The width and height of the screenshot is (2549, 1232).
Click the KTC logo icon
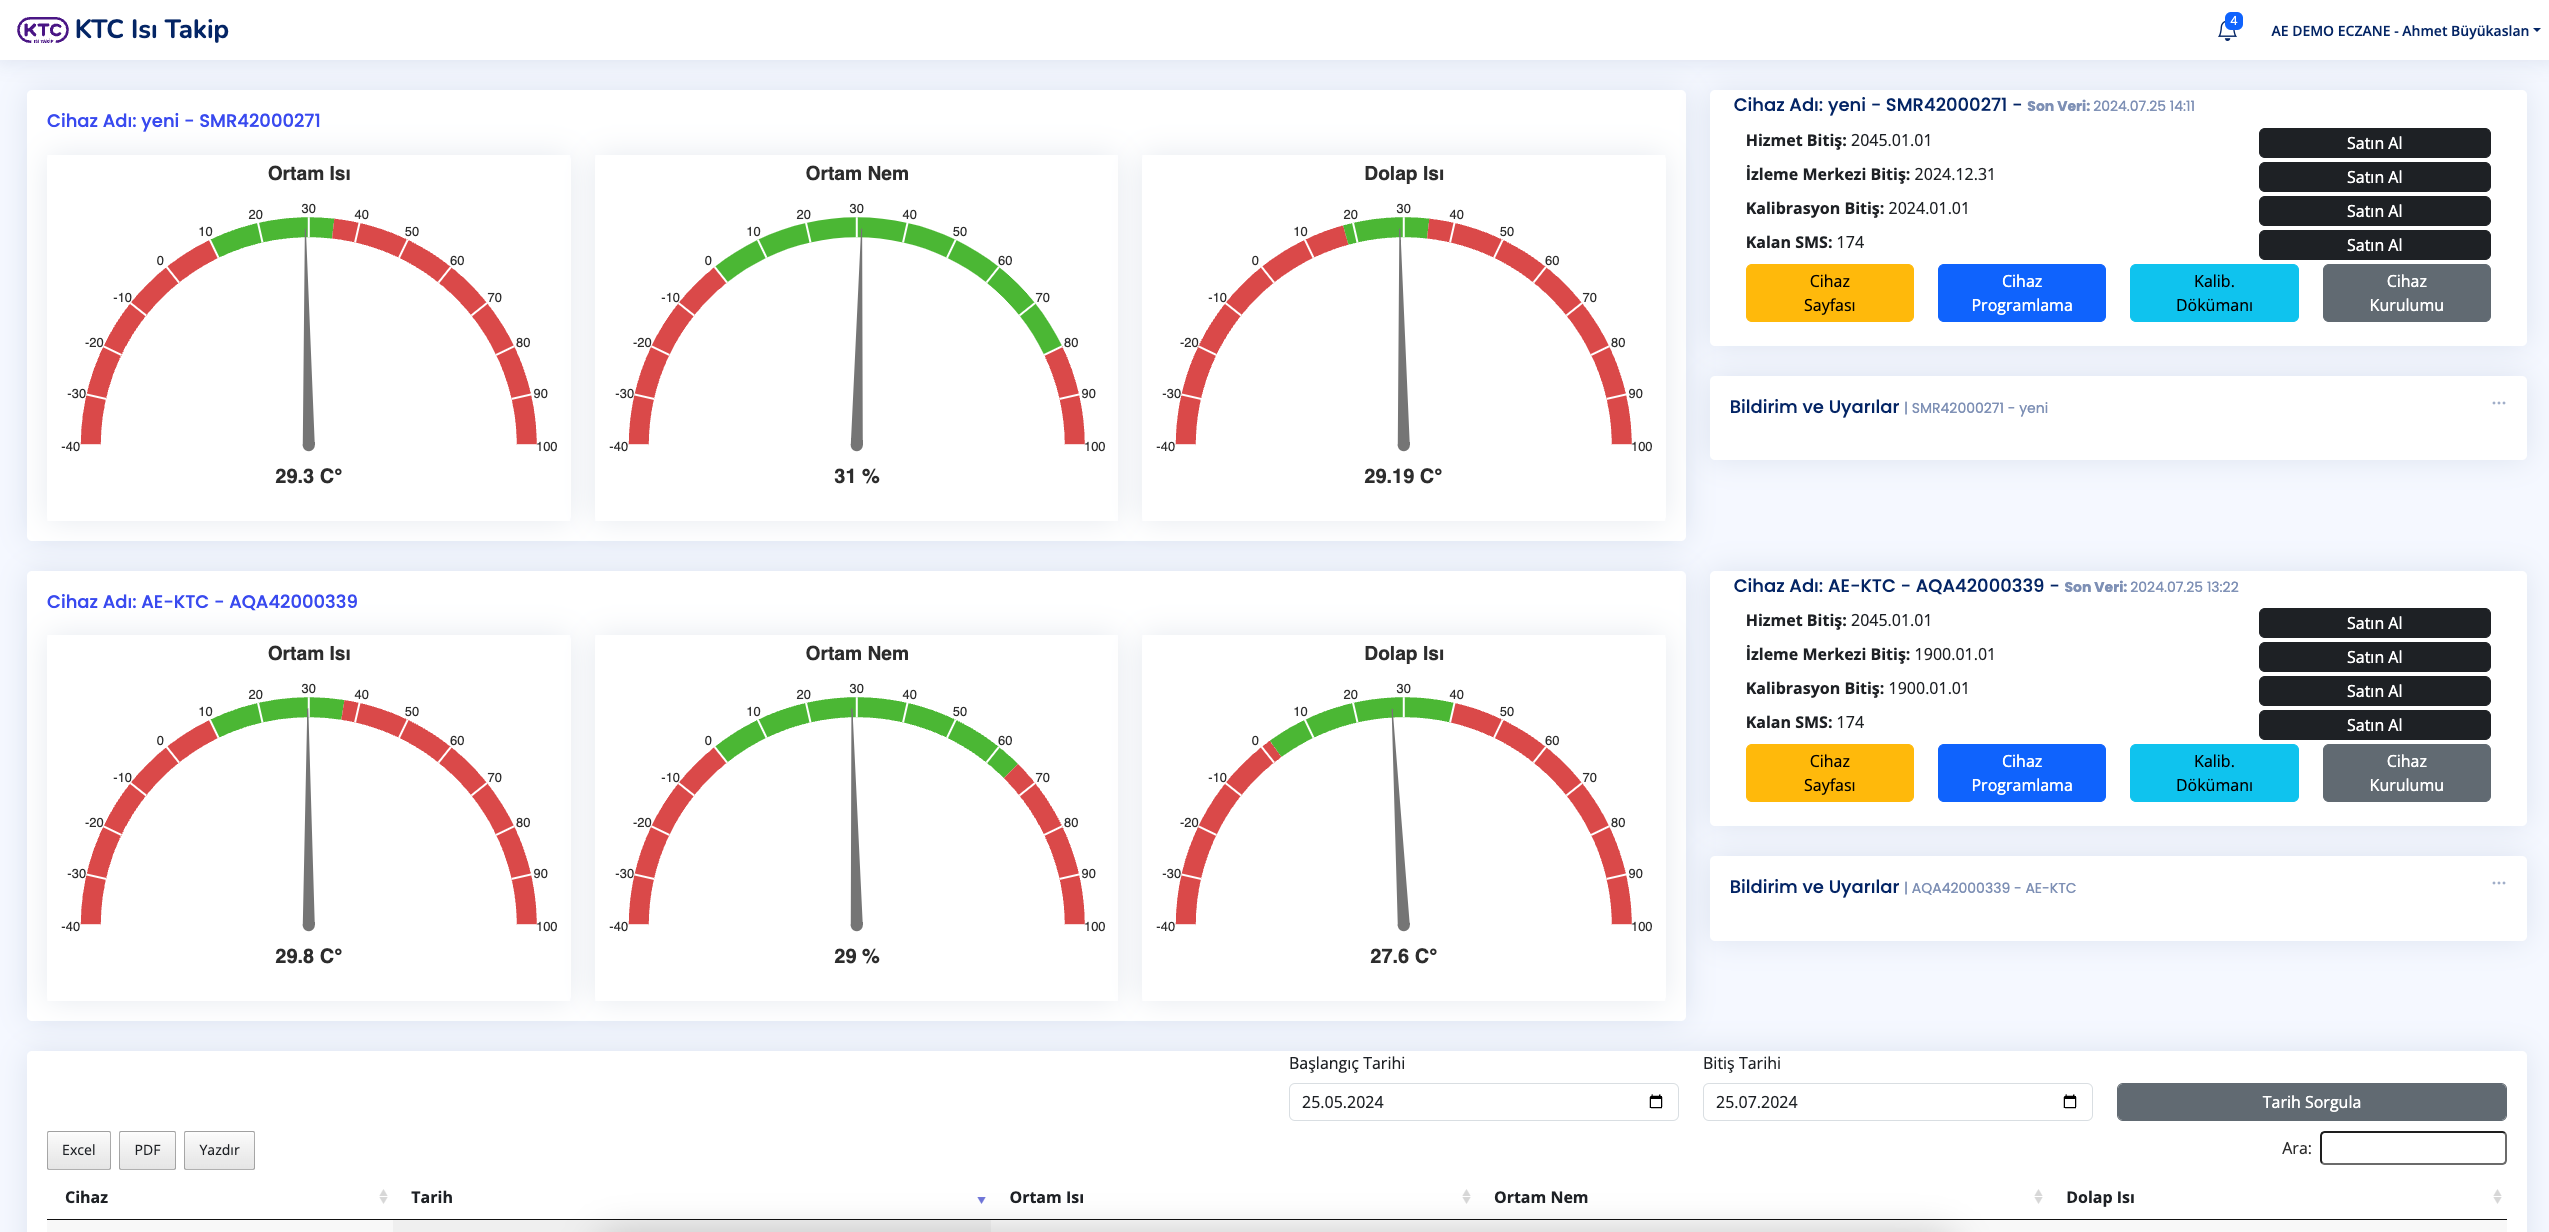[x=42, y=30]
